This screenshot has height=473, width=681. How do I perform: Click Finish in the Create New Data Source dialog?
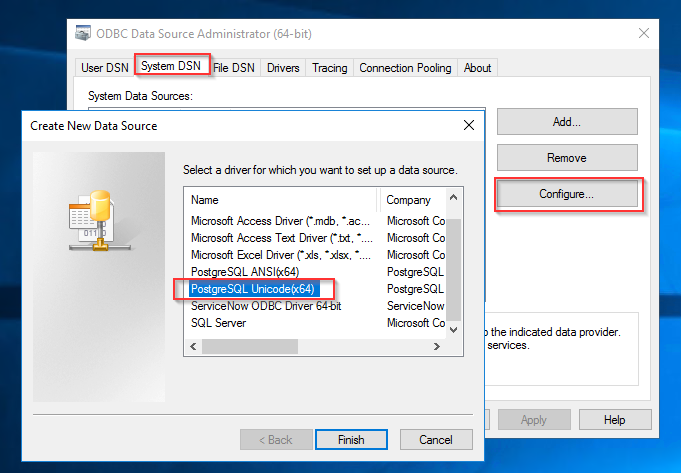pos(351,440)
